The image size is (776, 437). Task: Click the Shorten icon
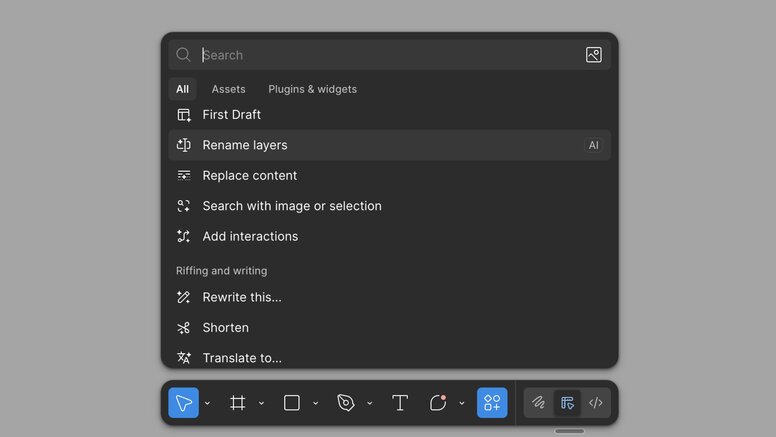click(184, 328)
